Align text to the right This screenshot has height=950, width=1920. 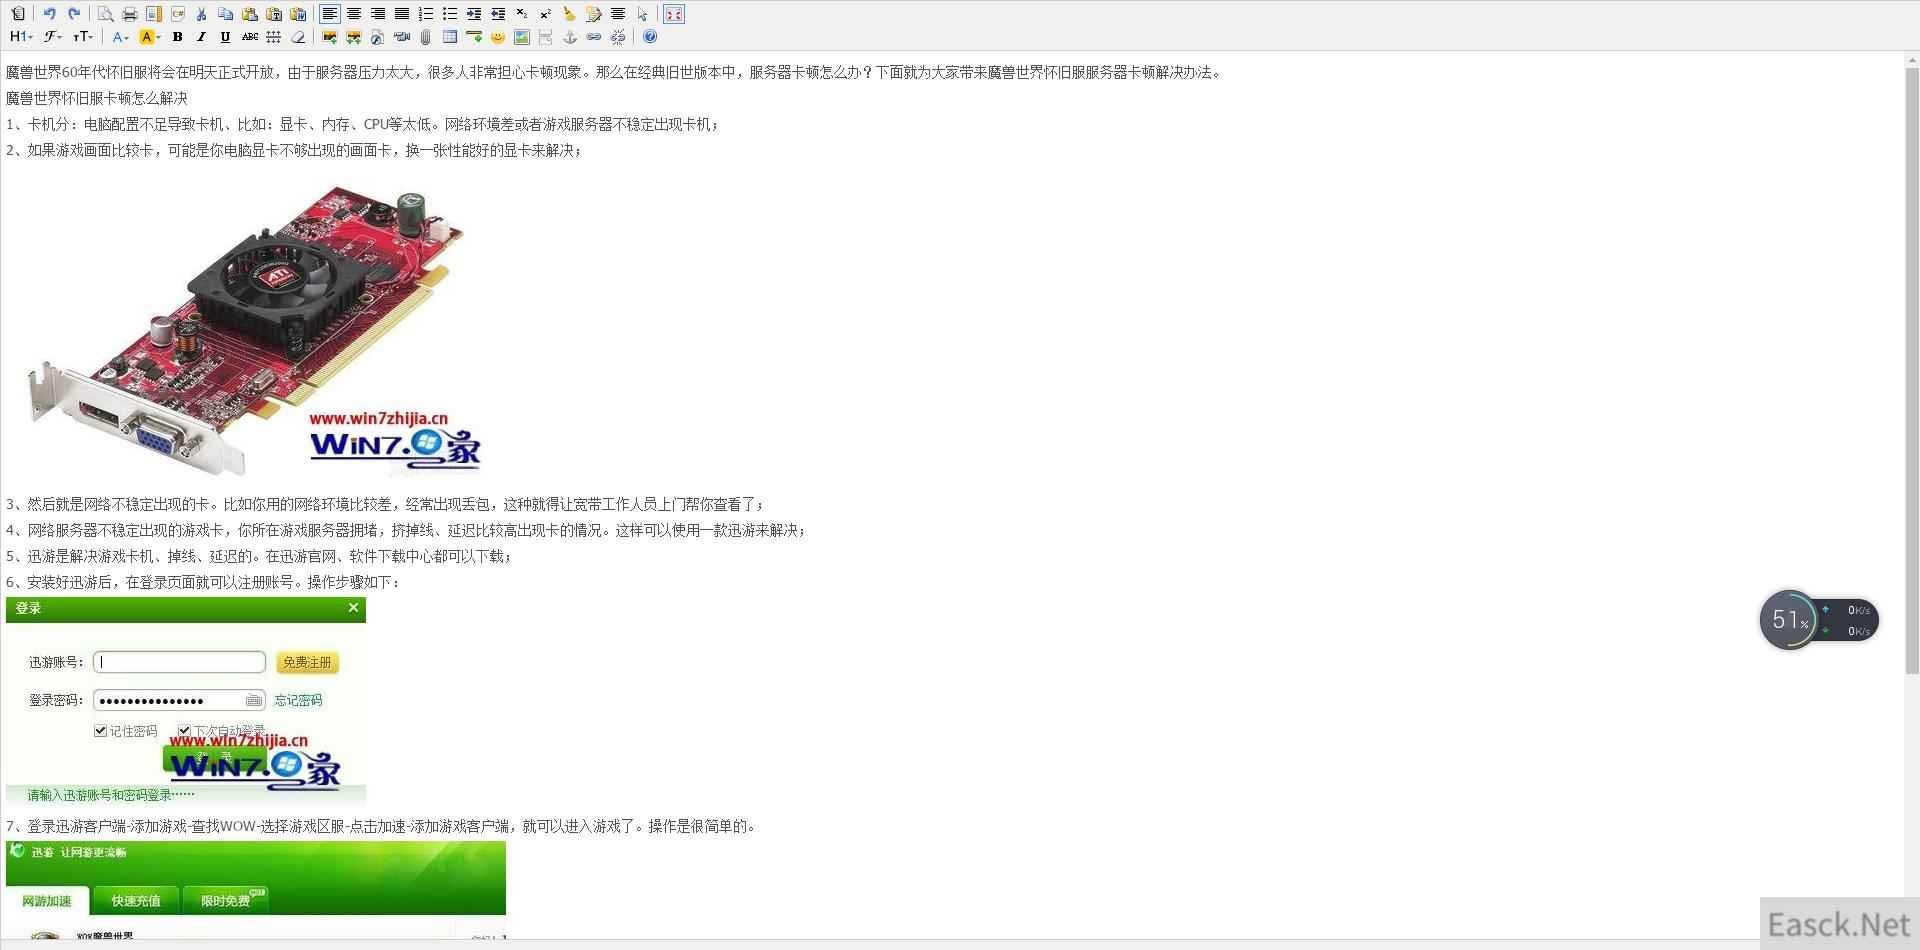coord(378,14)
